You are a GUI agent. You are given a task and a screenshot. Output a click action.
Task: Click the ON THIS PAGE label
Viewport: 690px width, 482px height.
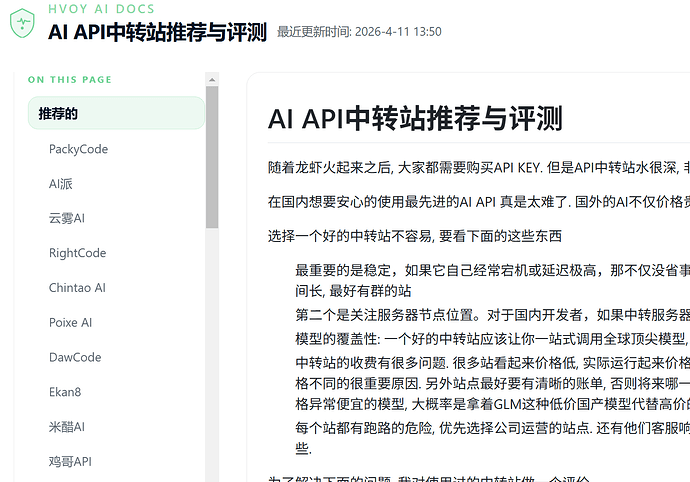(x=70, y=80)
